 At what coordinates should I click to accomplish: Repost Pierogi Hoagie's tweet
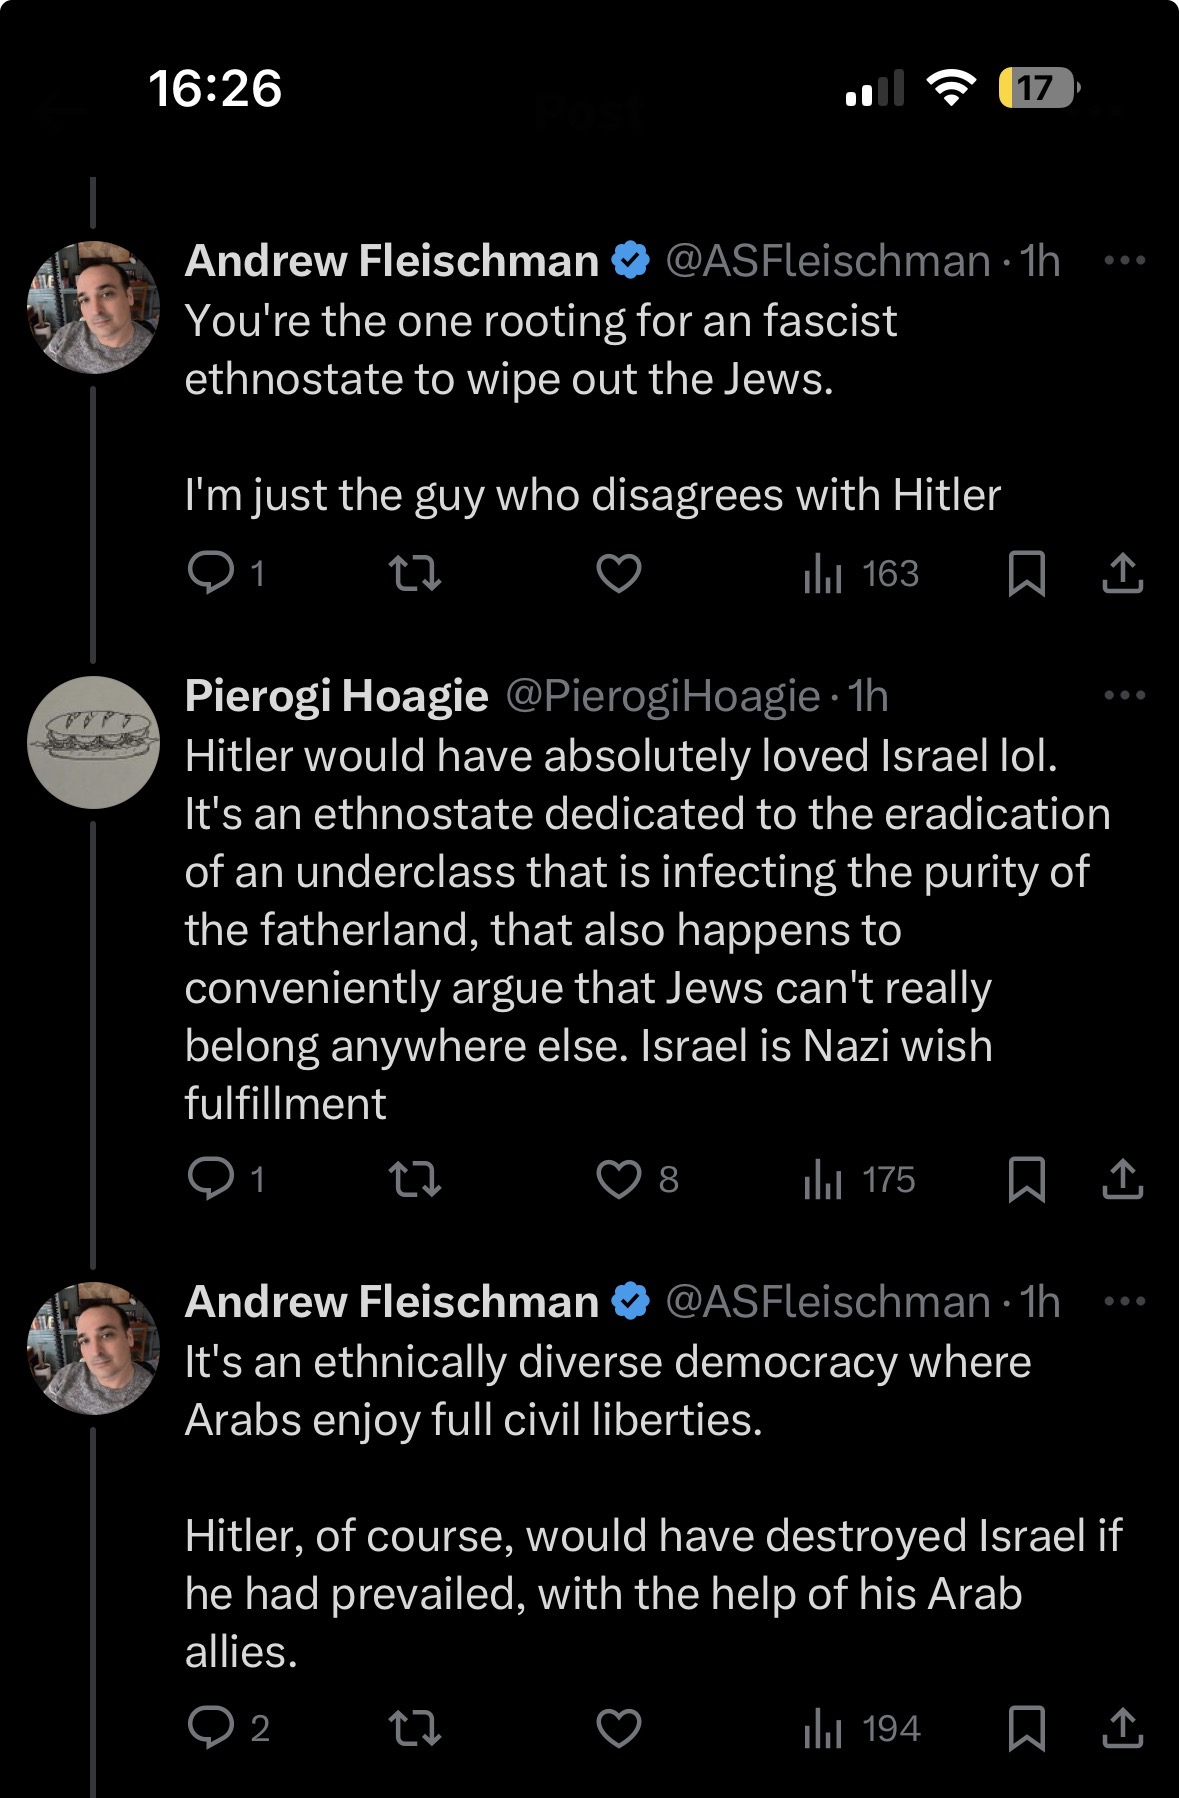click(414, 1179)
